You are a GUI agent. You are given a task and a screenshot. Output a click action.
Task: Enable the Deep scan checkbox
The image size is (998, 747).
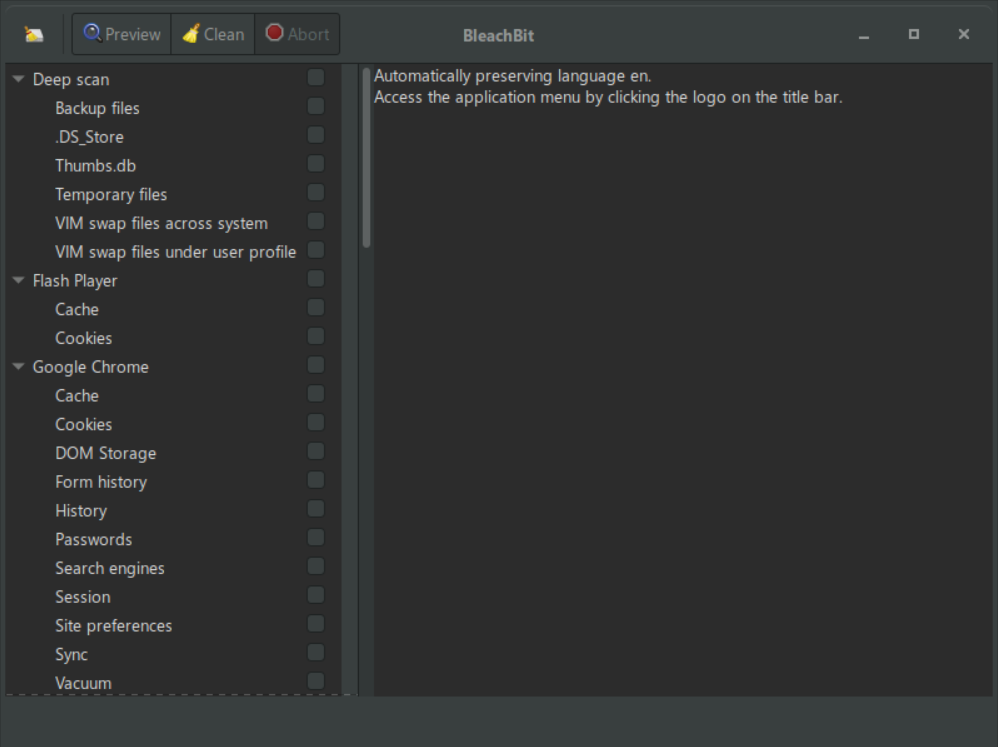316,78
